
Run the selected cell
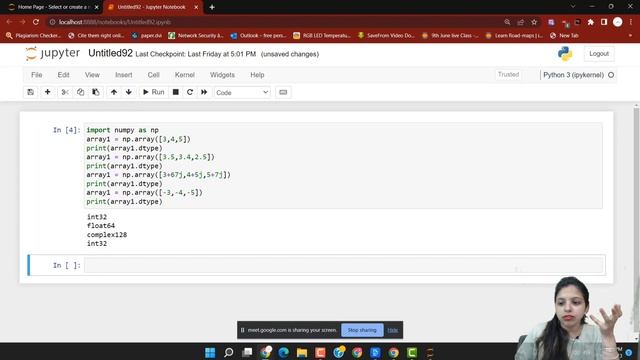pos(153,92)
